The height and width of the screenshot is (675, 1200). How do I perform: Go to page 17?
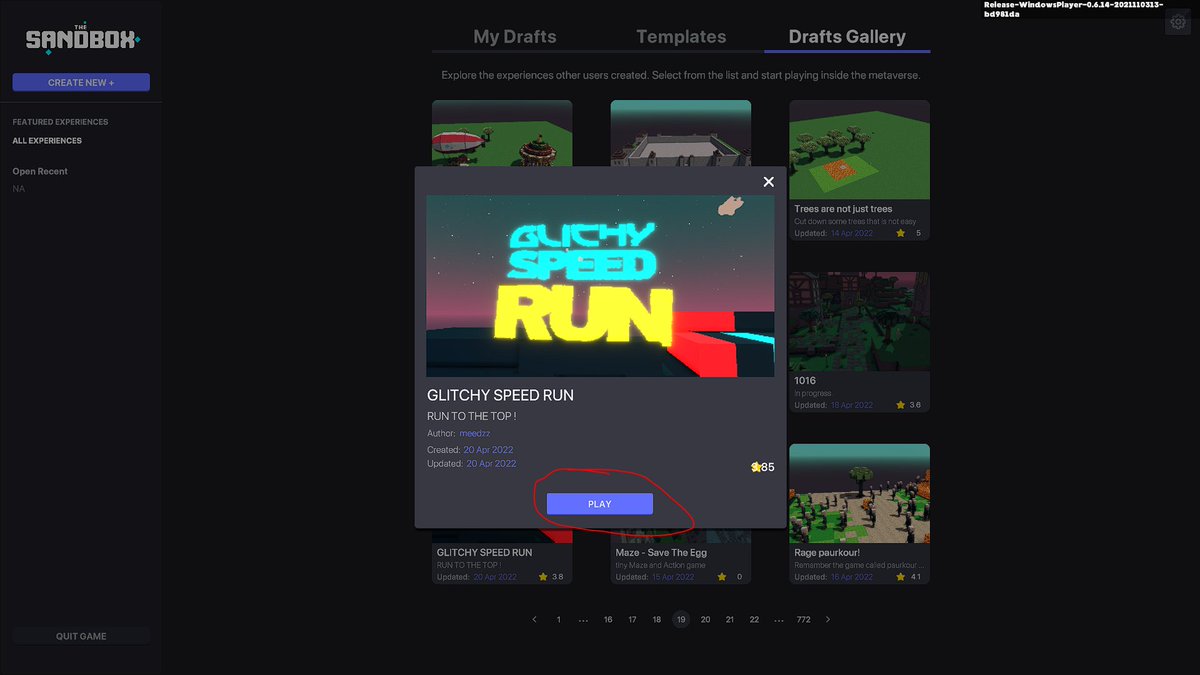[x=632, y=620]
